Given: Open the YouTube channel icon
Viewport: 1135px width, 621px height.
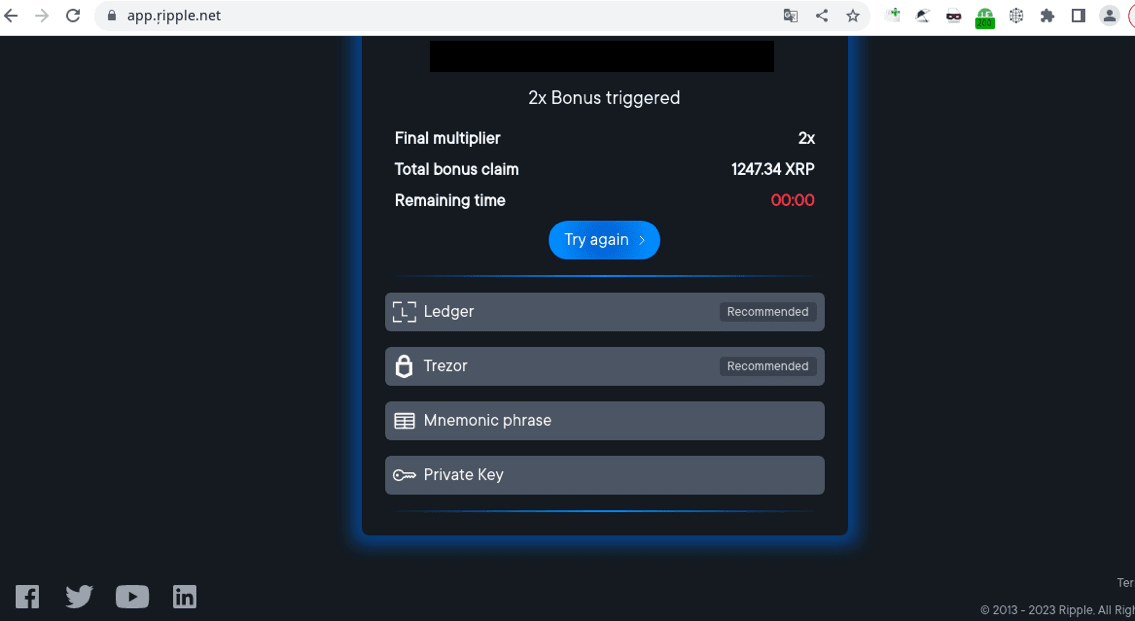Looking at the screenshot, I should (x=132, y=597).
